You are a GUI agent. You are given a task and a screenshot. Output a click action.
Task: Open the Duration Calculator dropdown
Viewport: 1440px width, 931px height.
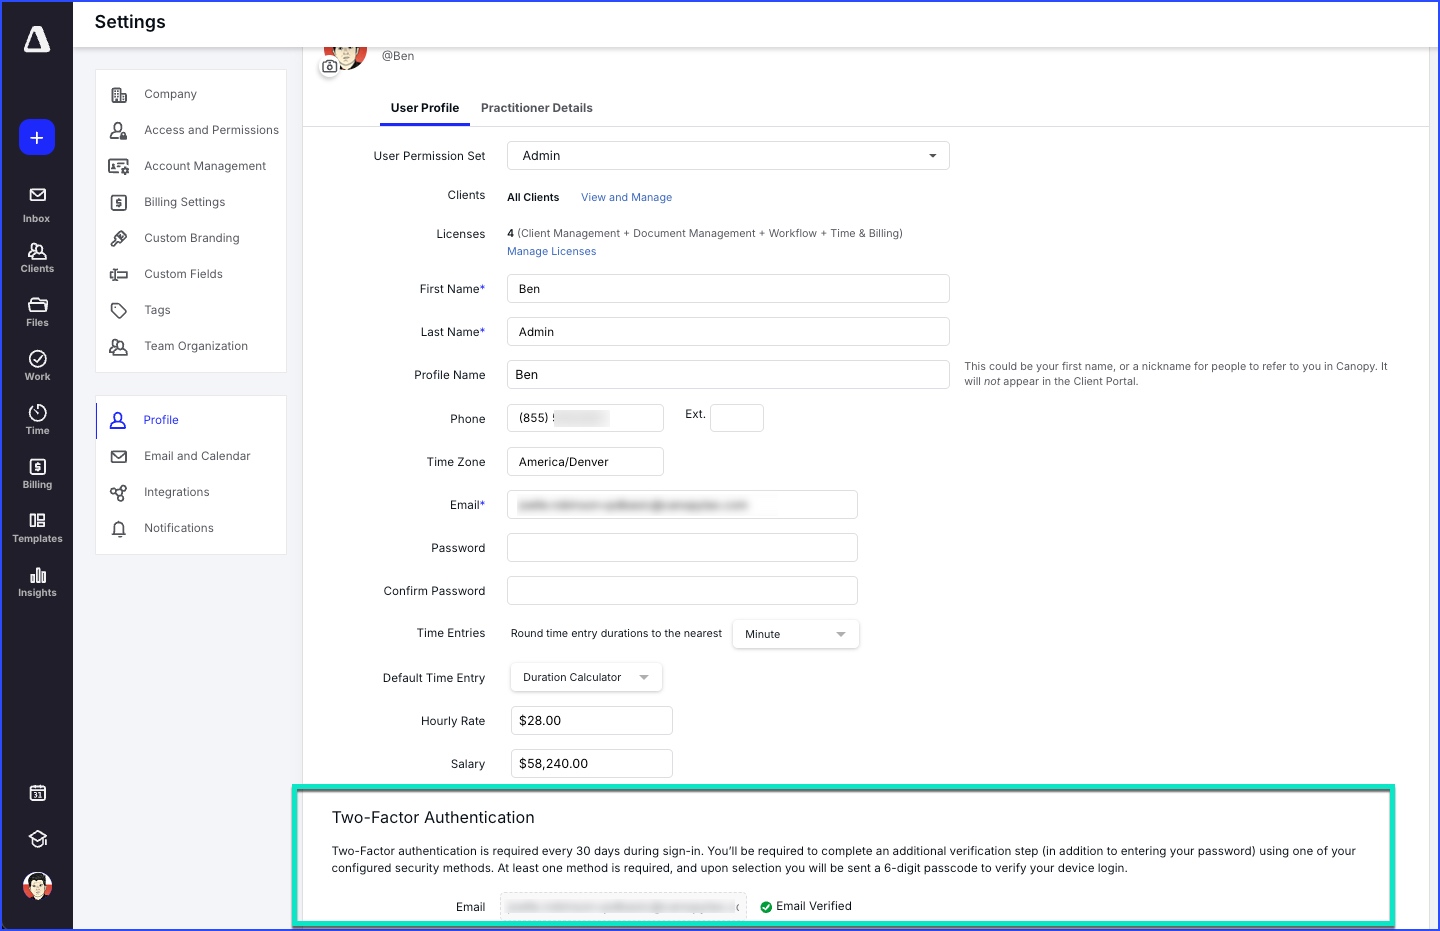586,677
